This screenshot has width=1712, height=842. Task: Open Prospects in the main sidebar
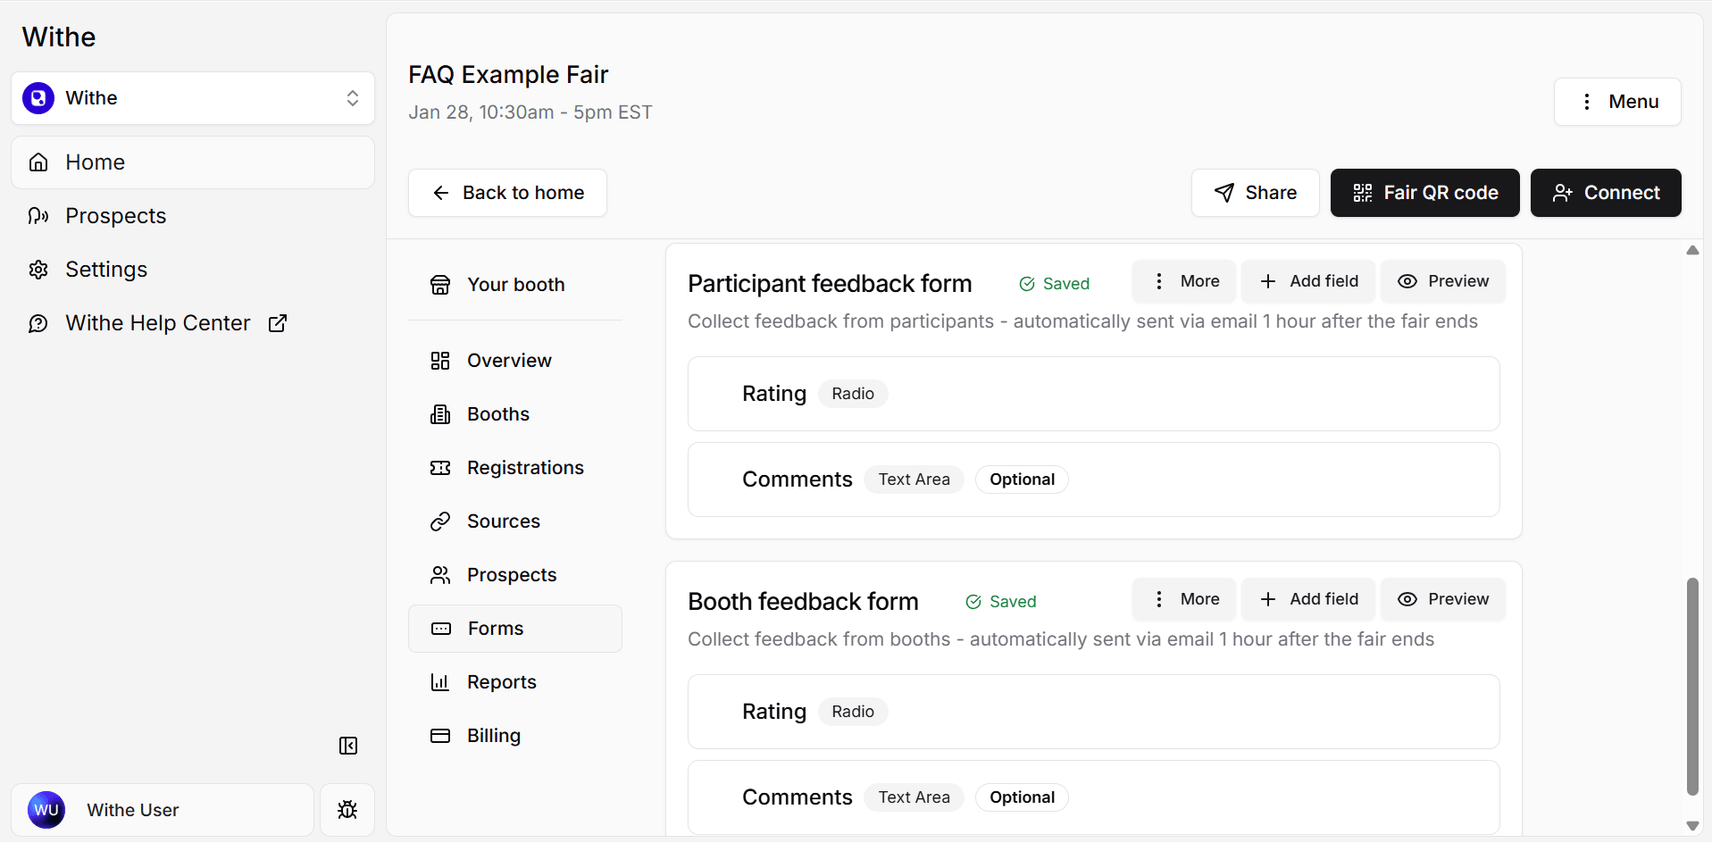click(192, 216)
